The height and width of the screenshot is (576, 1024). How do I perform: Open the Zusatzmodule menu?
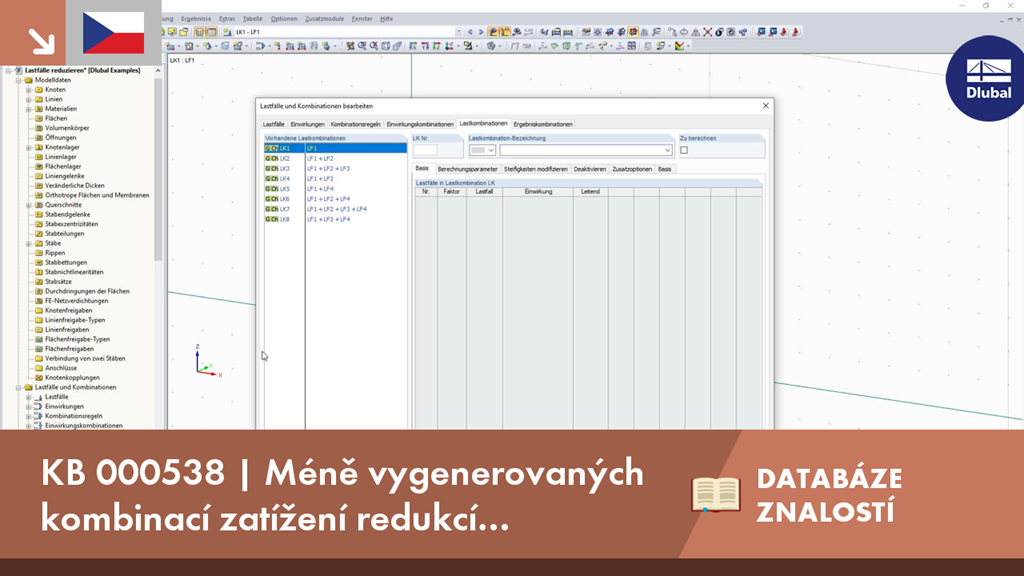coord(325,19)
